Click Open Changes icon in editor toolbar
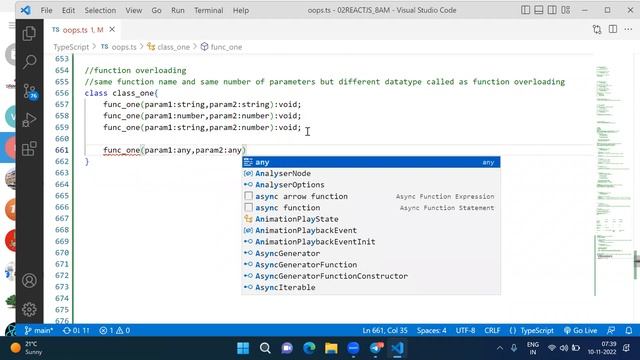The height and width of the screenshot is (360, 640). click(x=597, y=29)
